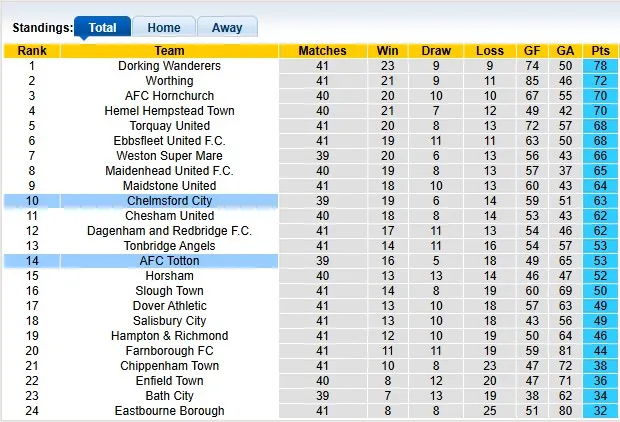
Task: Click the Bath City team row
Action: [x=169, y=396]
